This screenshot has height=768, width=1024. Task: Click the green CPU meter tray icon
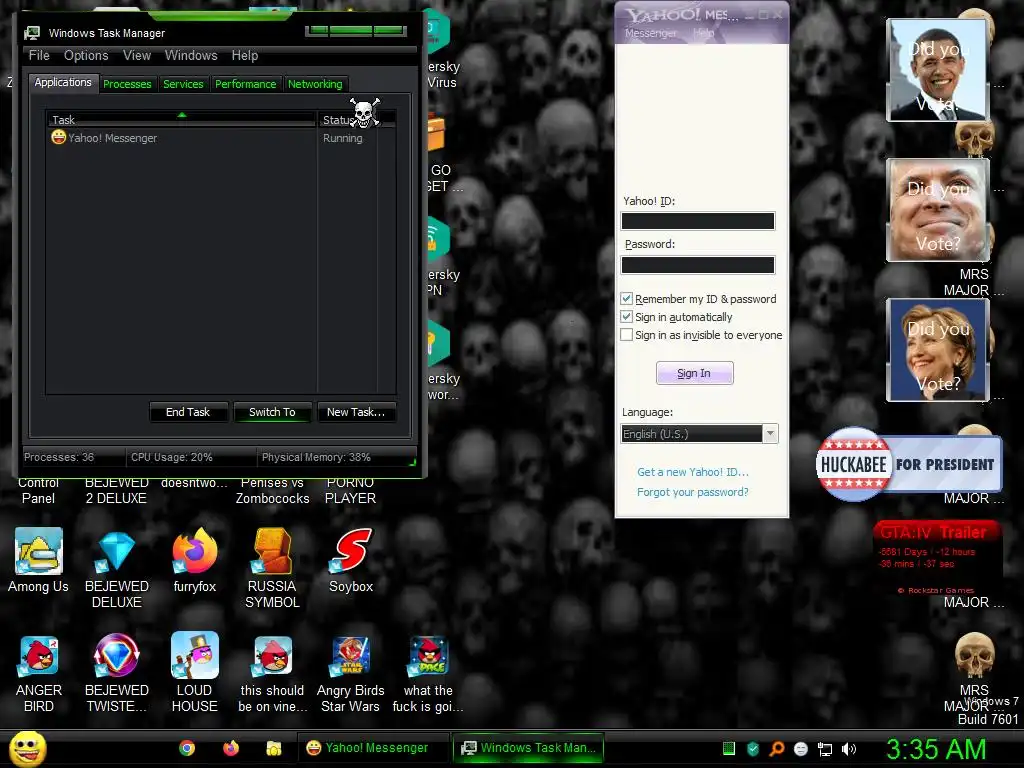click(x=729, y=748)
